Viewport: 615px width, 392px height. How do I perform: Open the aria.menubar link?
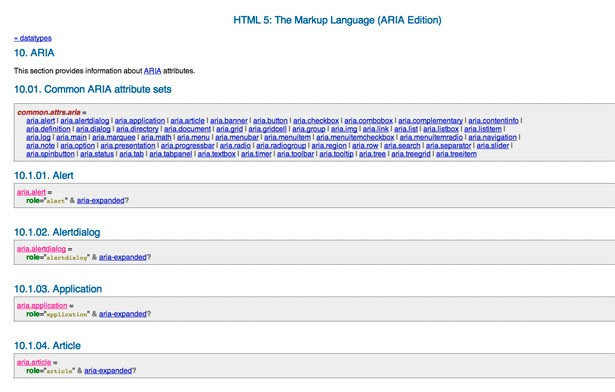(x=237, y=137)
